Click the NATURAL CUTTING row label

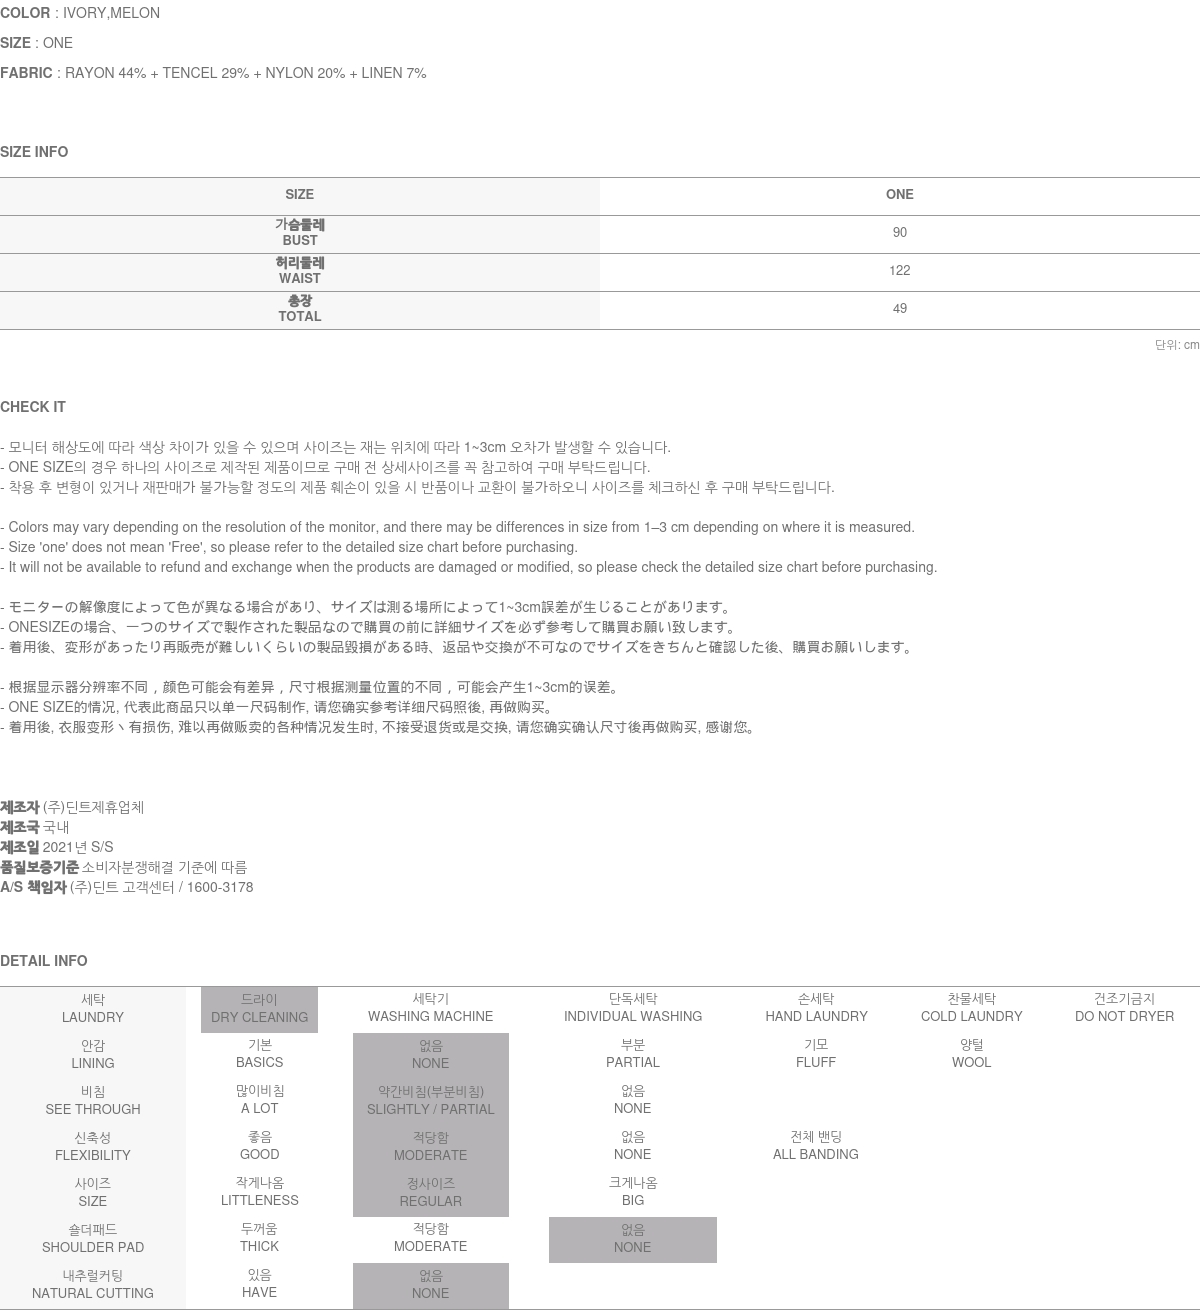93,1285
